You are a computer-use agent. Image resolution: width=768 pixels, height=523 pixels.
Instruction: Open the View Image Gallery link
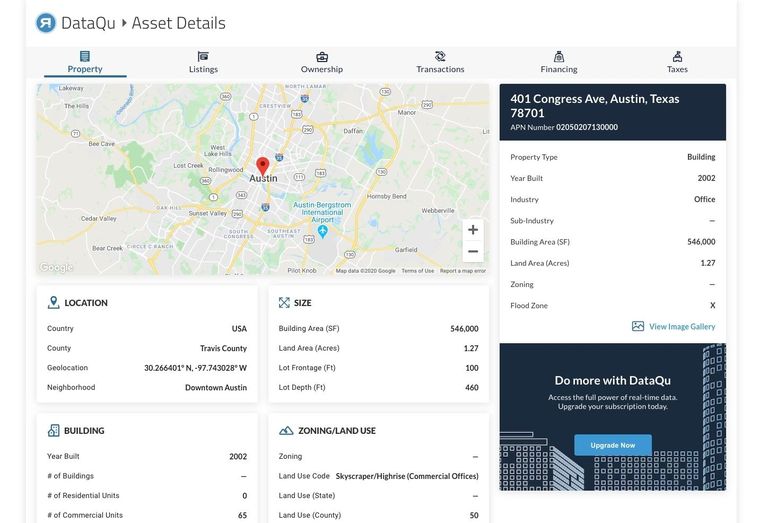[682, 327]
